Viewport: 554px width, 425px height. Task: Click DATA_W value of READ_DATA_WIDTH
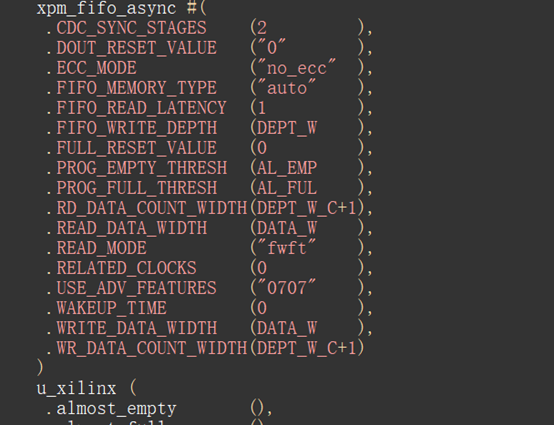tap(287, 228)
